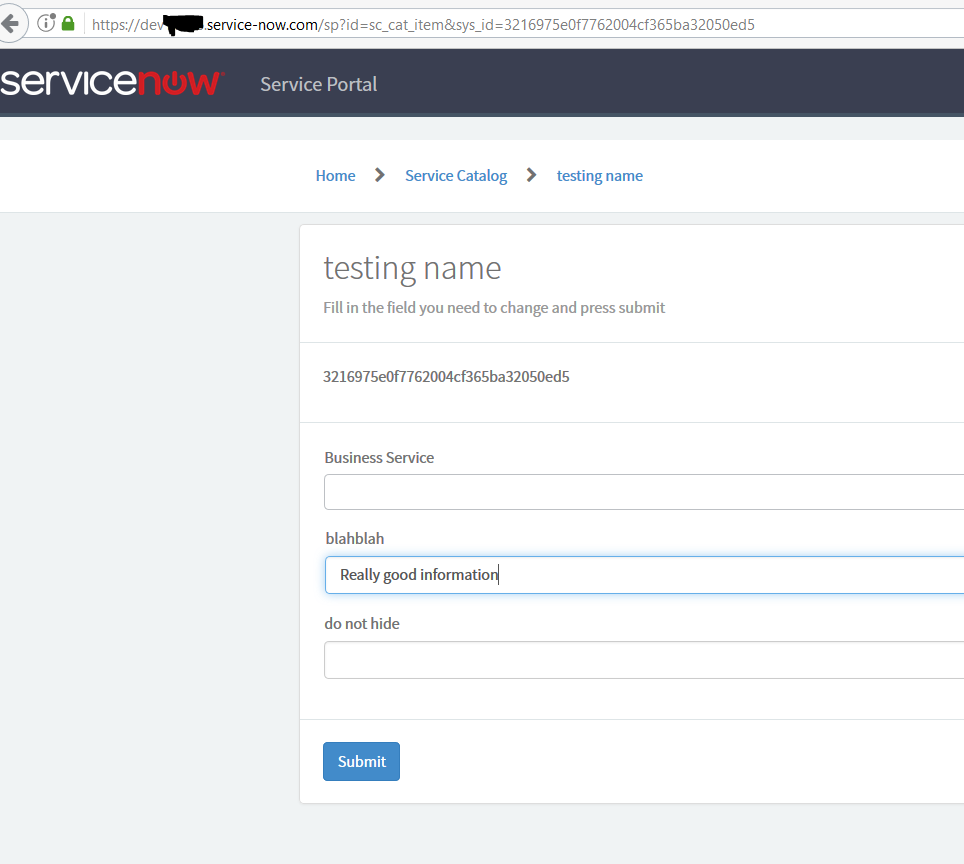Go to the Home breadcrumb
Viewport: 964px width, 864px height.
335,176
